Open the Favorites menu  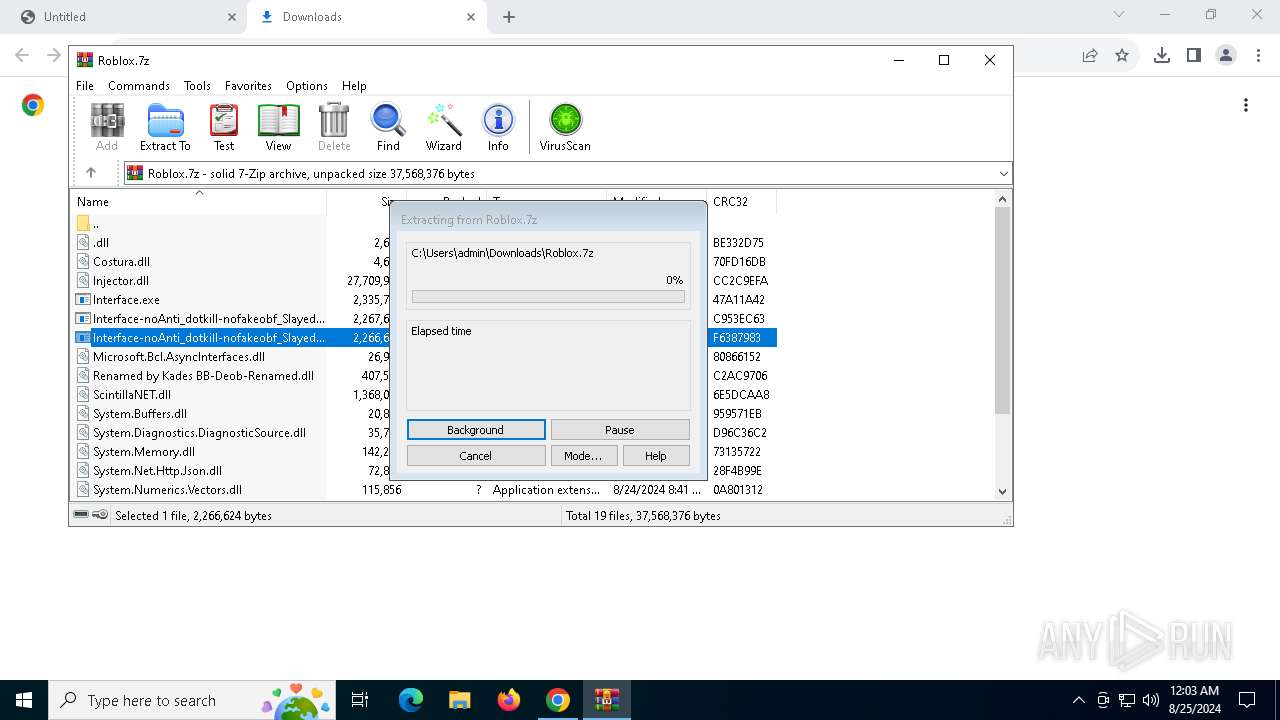pyautogui.click(x=248, y=86)
